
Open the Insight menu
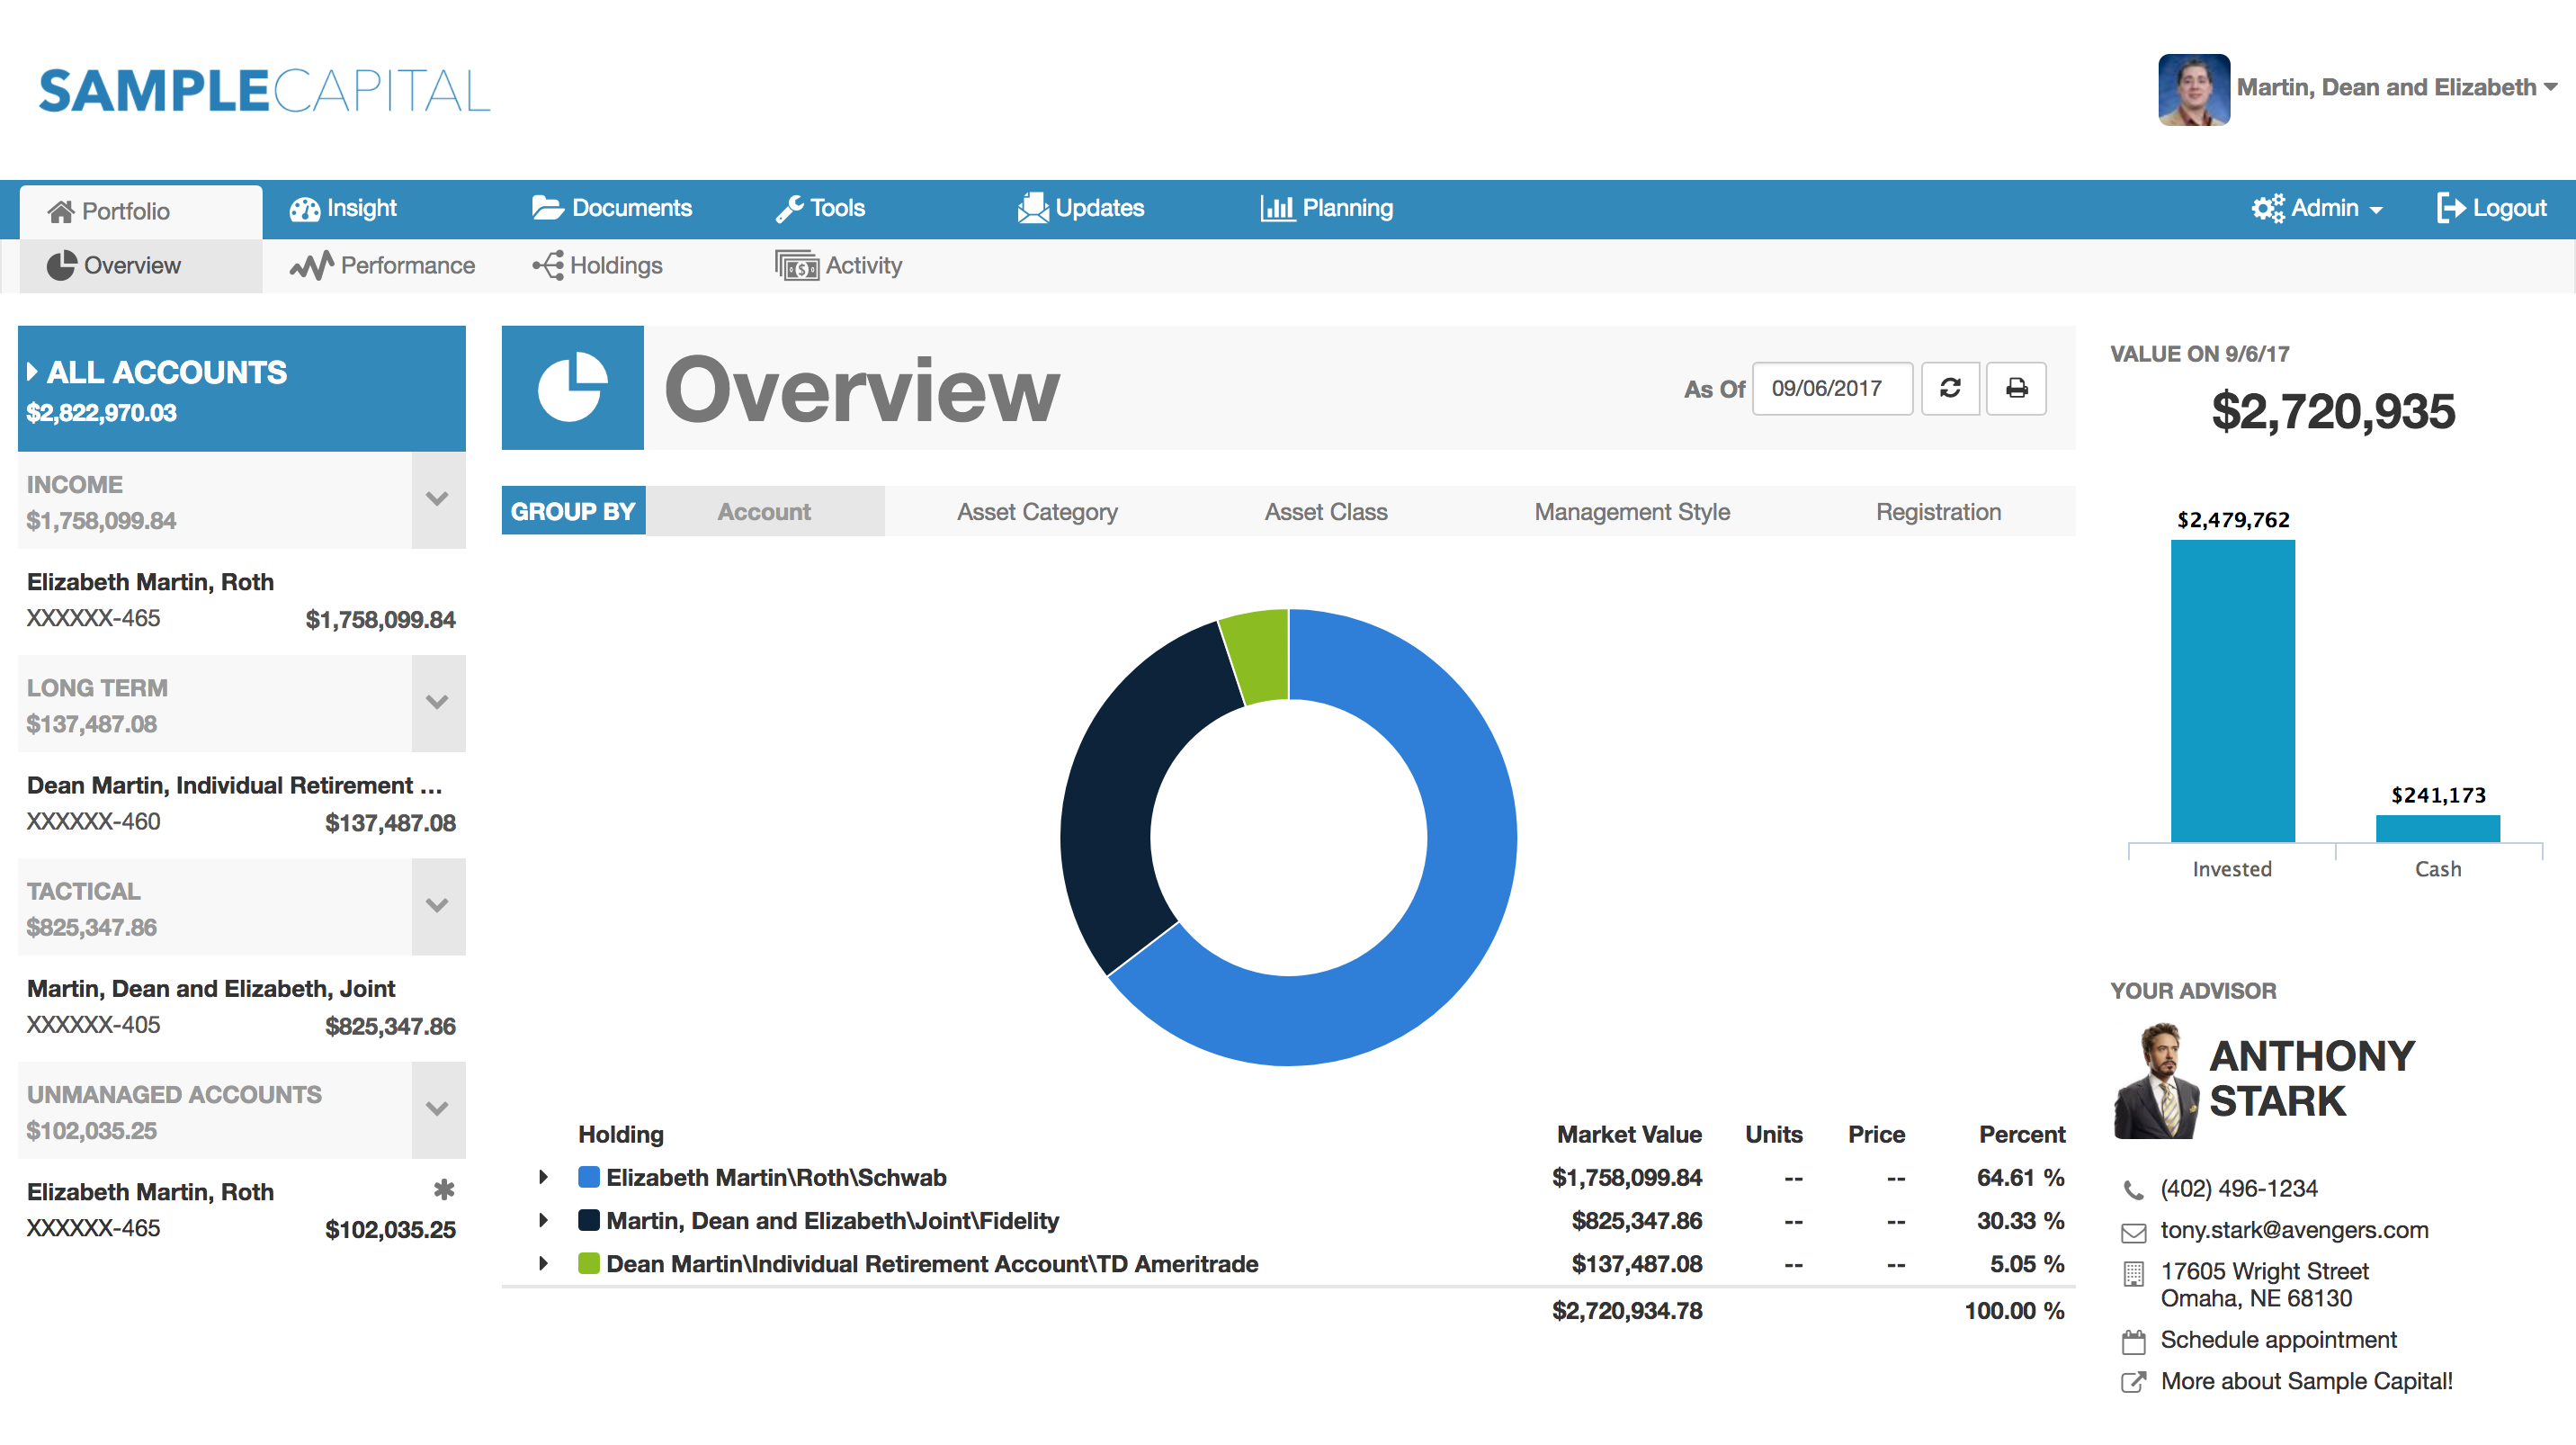pos(343,208)
